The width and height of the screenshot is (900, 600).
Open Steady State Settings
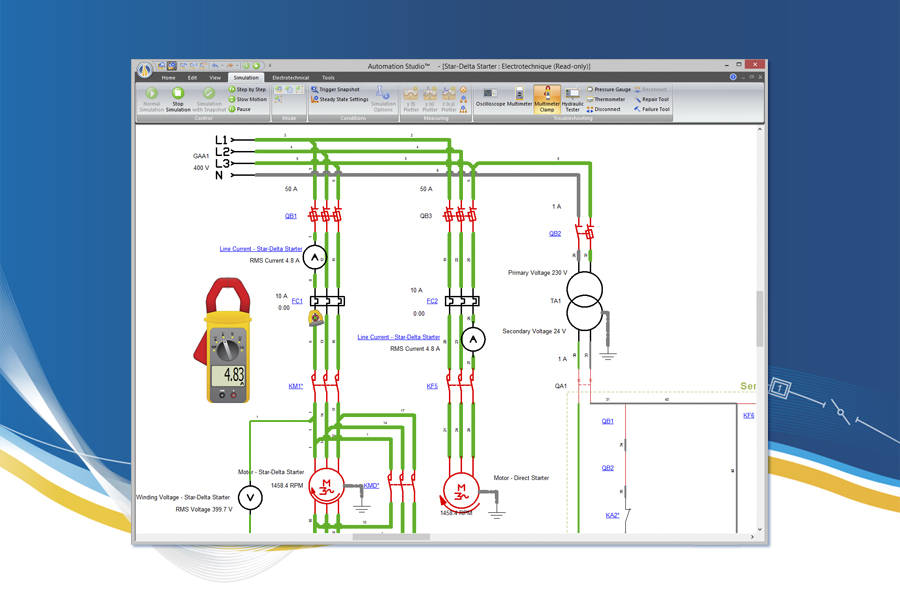(340, 99)
